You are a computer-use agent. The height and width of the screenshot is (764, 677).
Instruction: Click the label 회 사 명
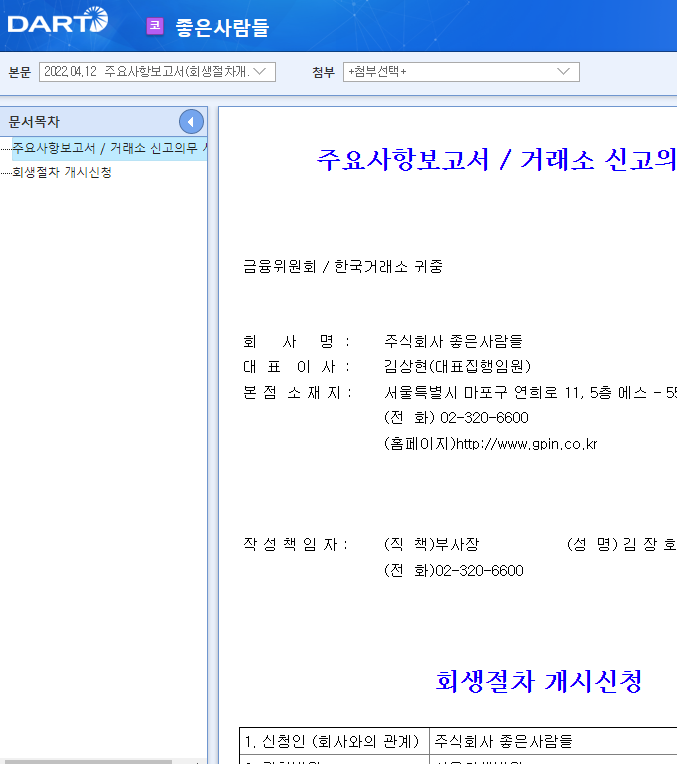pos(296,341)
